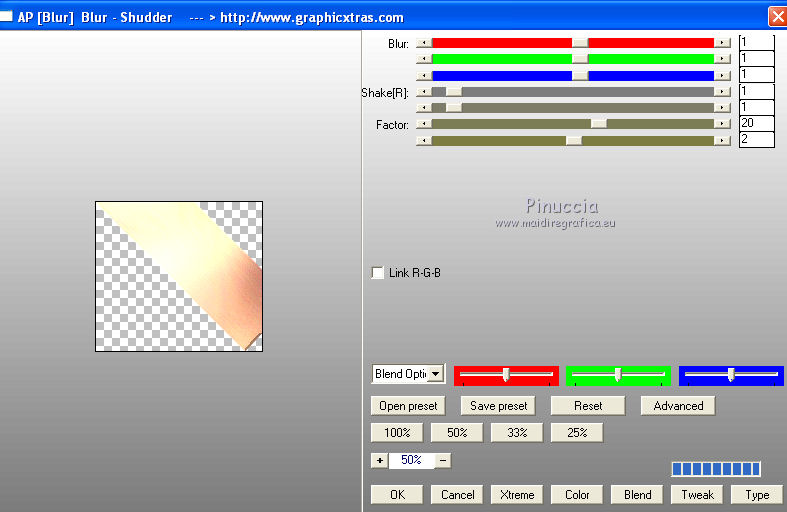Screen dimensions: 787x512
Task: Click left arrow of red Blur slider
Action: (x=424, y=43)
